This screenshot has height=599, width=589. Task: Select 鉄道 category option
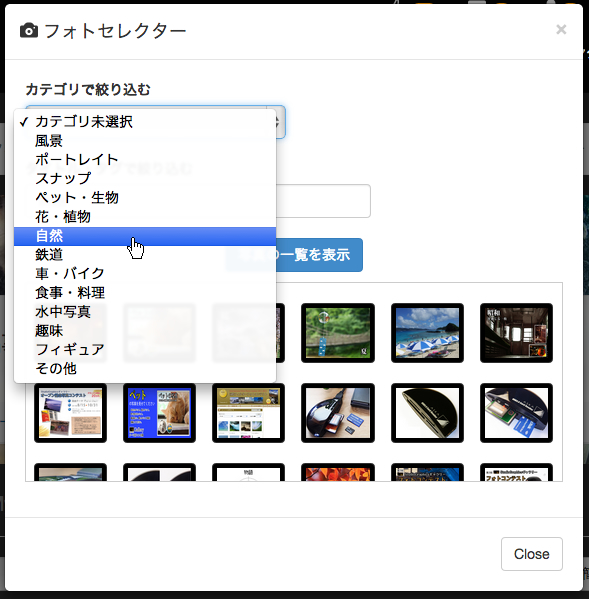point(145,255)
